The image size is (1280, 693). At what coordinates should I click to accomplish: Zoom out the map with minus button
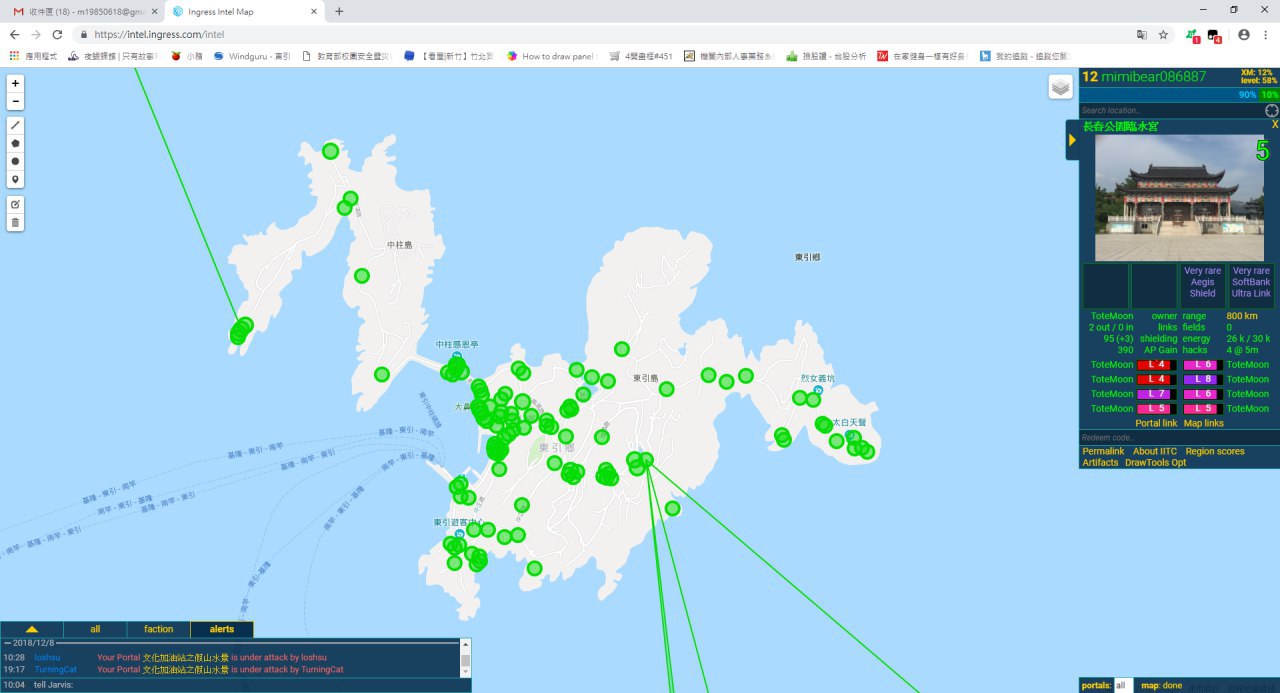[x=15, y=102]
